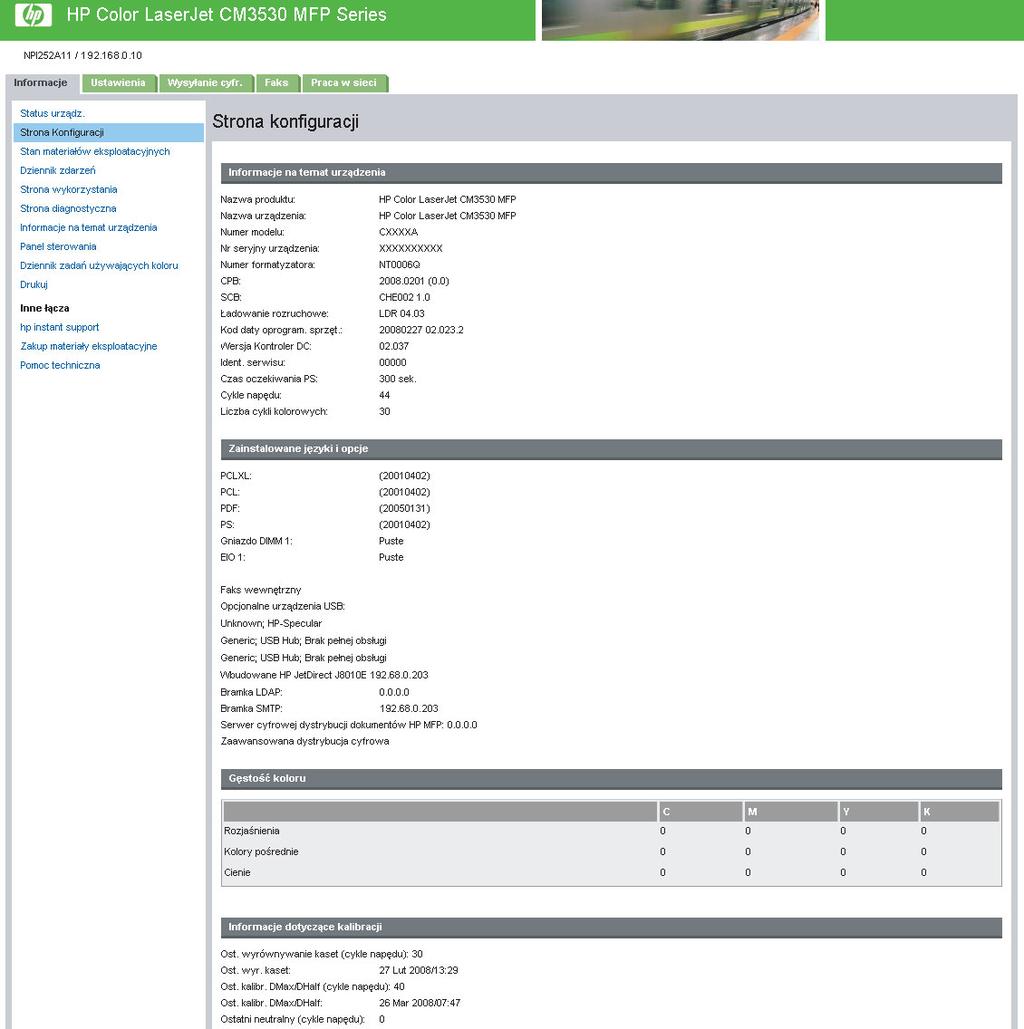
Task: Go to the Praca w sieci tab
Action: tap(344, 83)
